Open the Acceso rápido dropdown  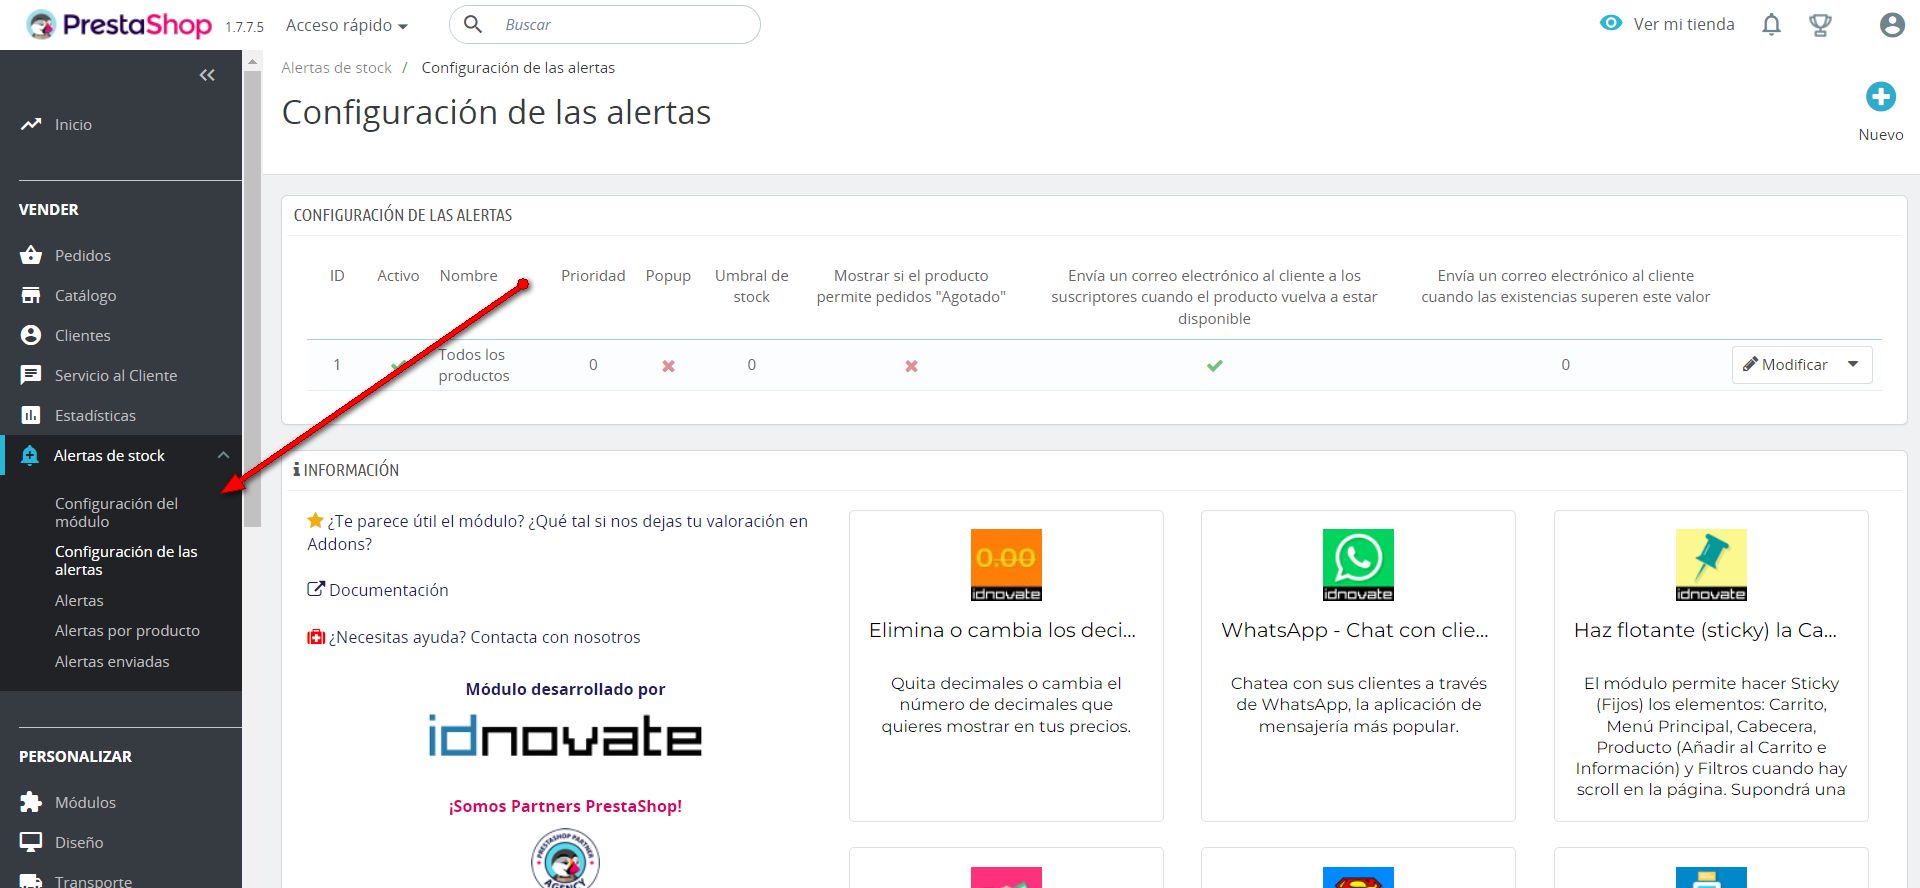coord(346,25)
